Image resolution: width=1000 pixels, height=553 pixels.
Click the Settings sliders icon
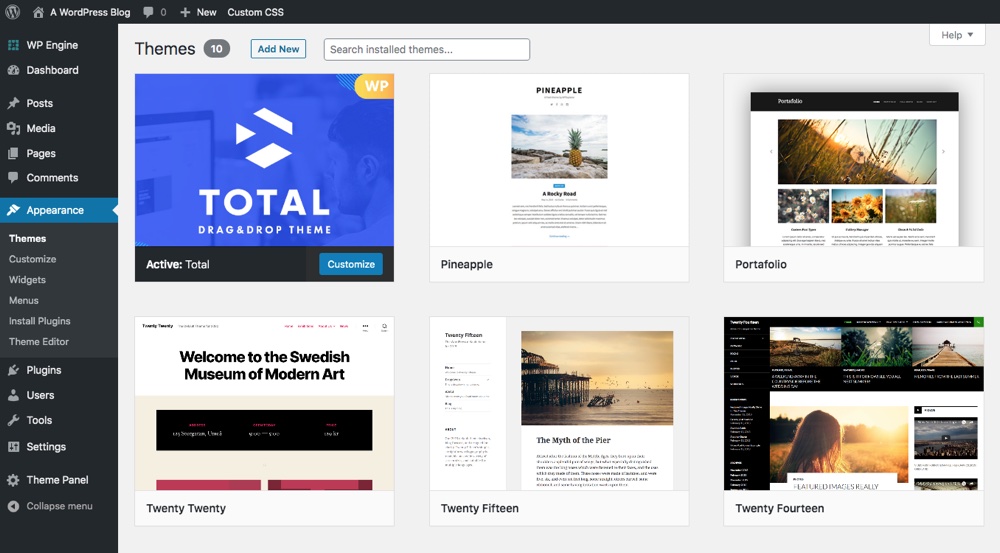[x=13, y=446]
